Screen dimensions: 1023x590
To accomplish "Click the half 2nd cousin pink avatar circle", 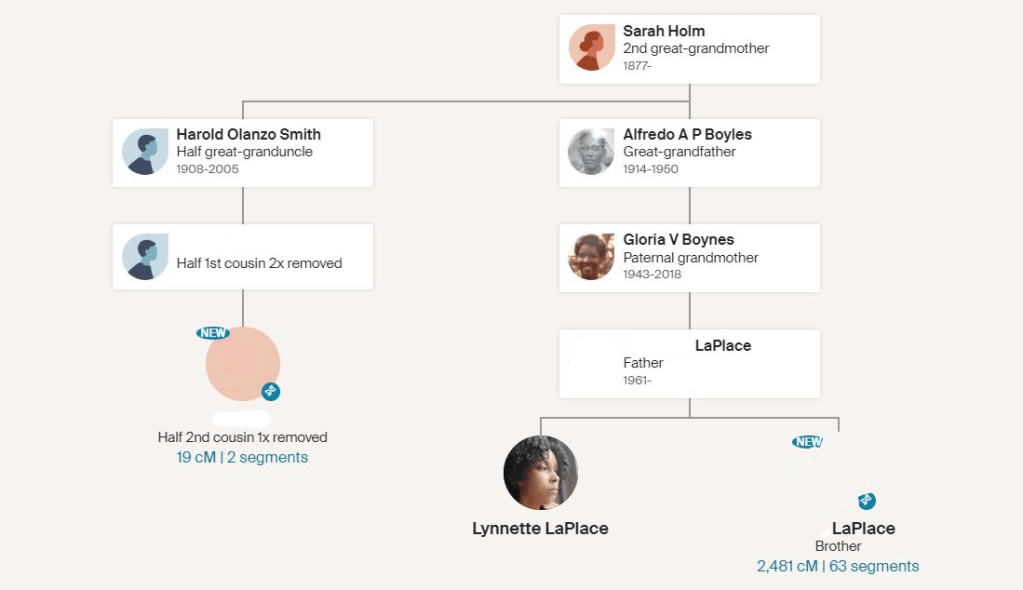I will [241, 363].
